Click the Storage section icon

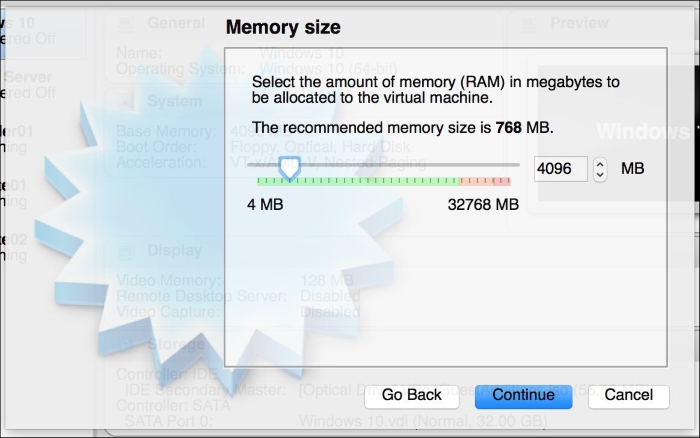pyautogui.click(x=125, y=344)
